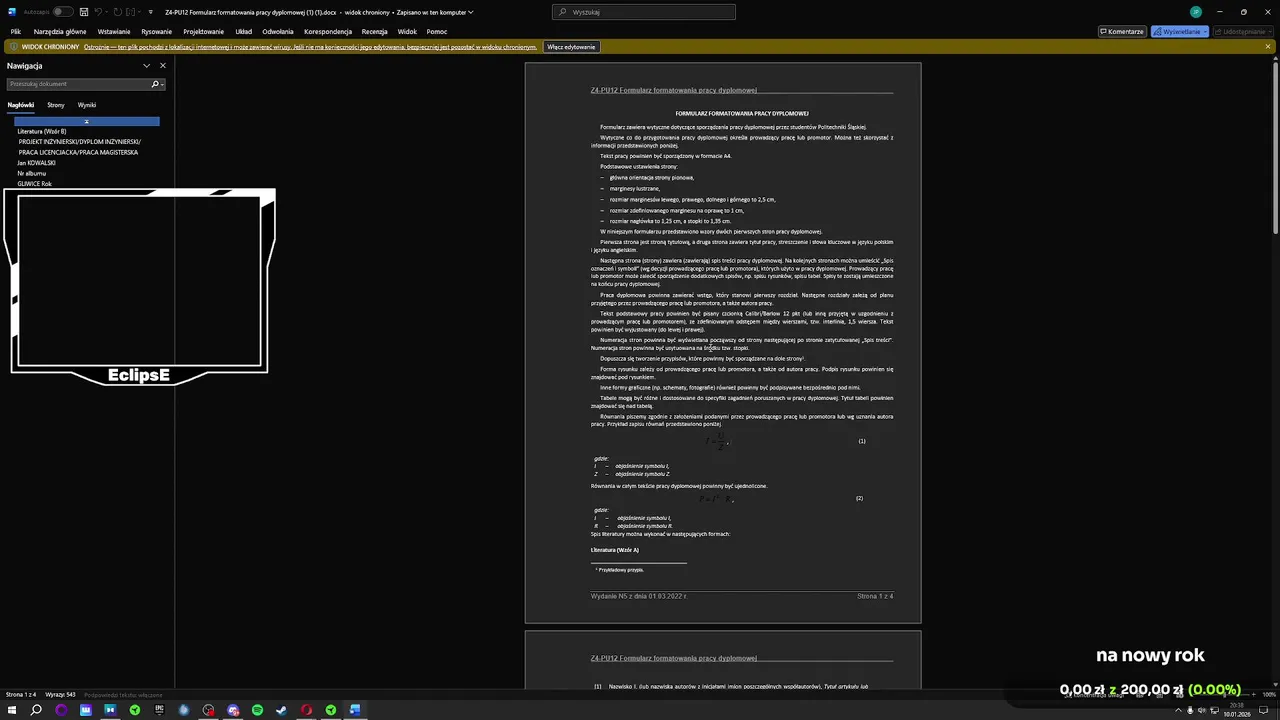Open the Epic Games taskbar icon
1280x720 pixels.
[x=159, y=710]
